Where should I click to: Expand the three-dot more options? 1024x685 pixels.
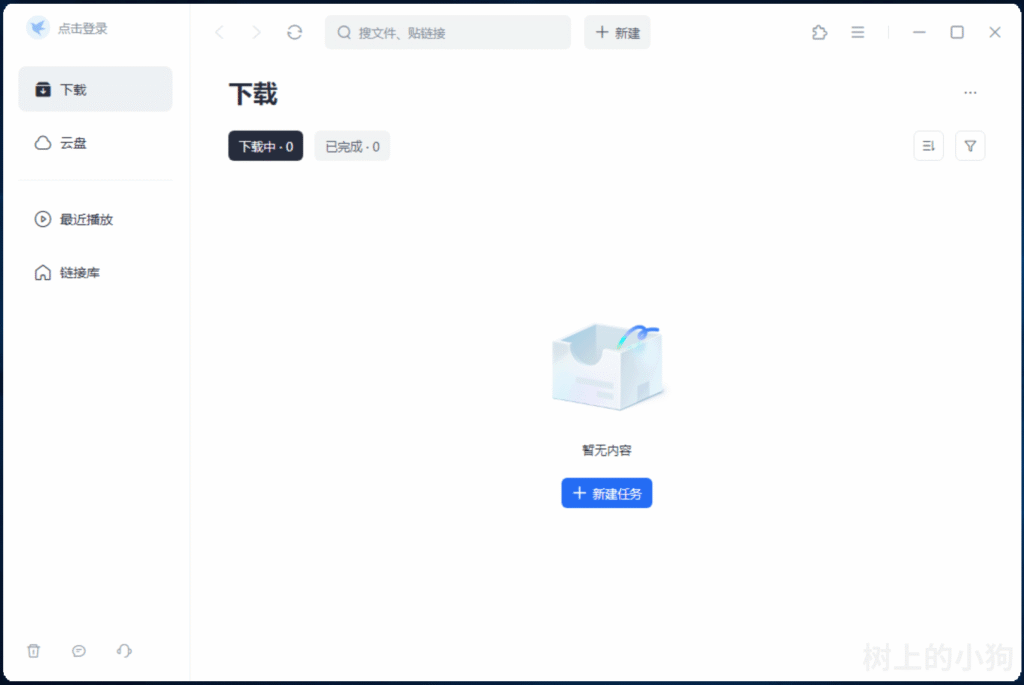tap(969, 93)
